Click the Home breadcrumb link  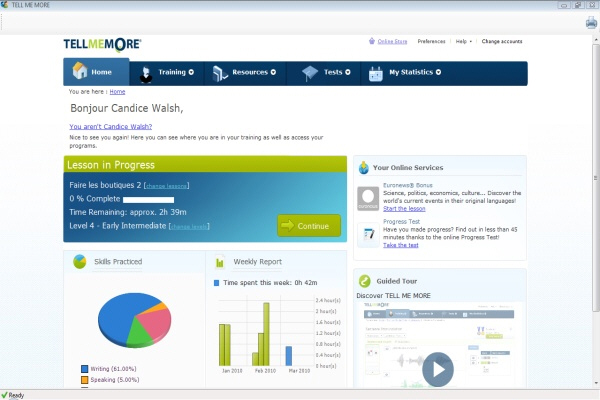tap(117, 91)
